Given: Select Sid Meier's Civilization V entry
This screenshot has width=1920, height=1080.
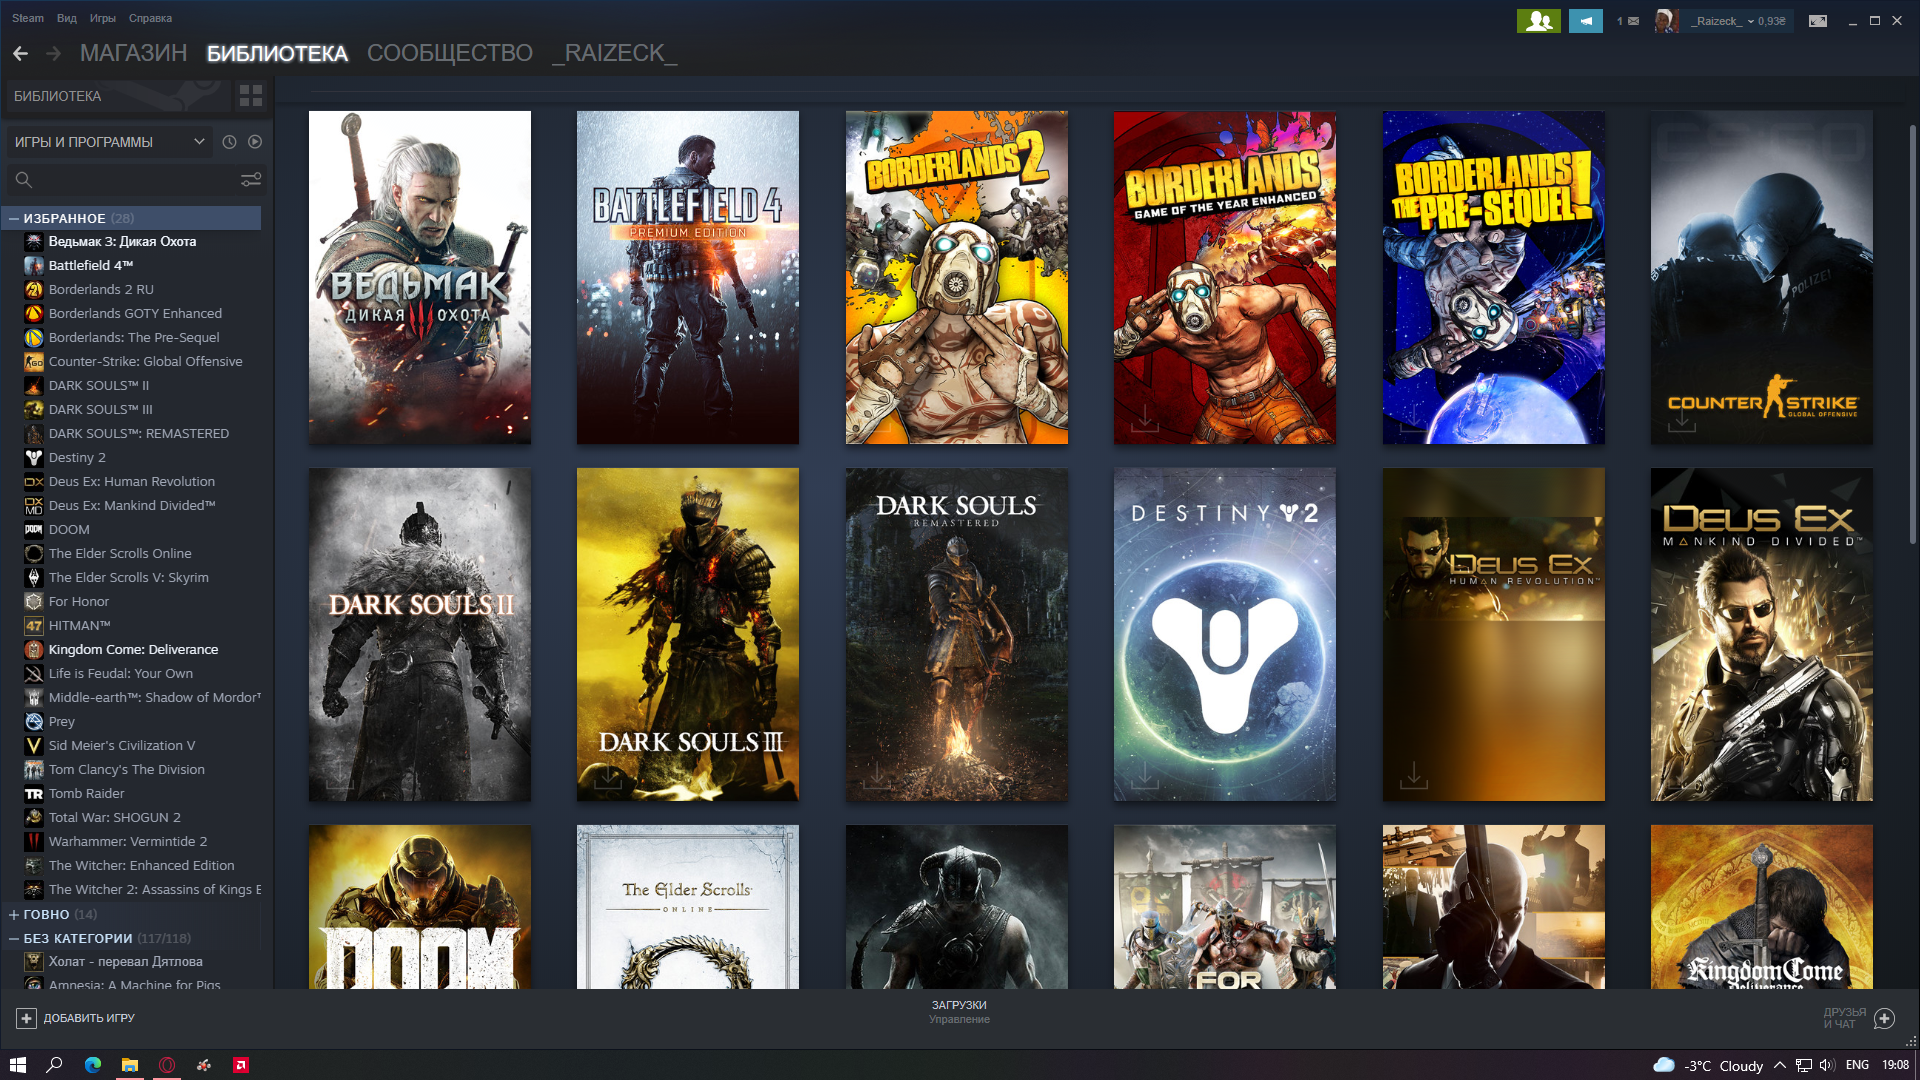Looking at the screenshot, I should tap(122, 745).
